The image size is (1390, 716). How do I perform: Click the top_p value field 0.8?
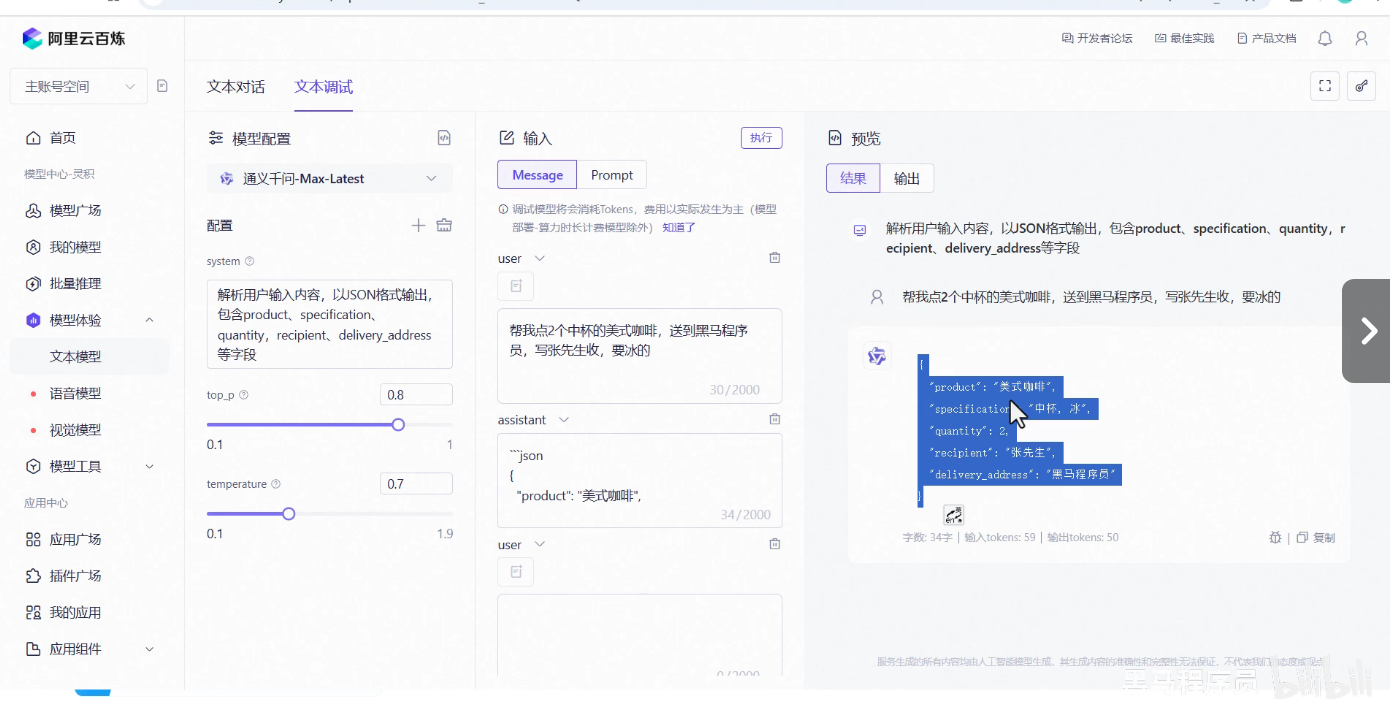pos(416,395)
